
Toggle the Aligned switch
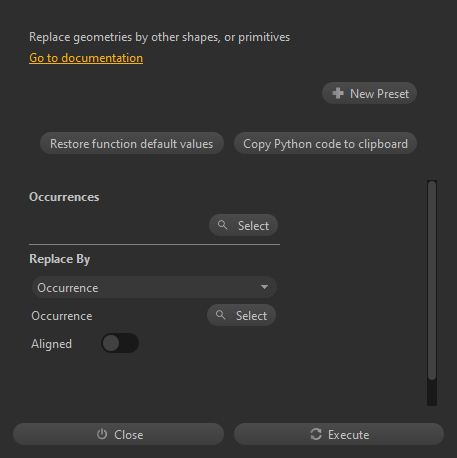pyautogui.click(x=120, y=343)
